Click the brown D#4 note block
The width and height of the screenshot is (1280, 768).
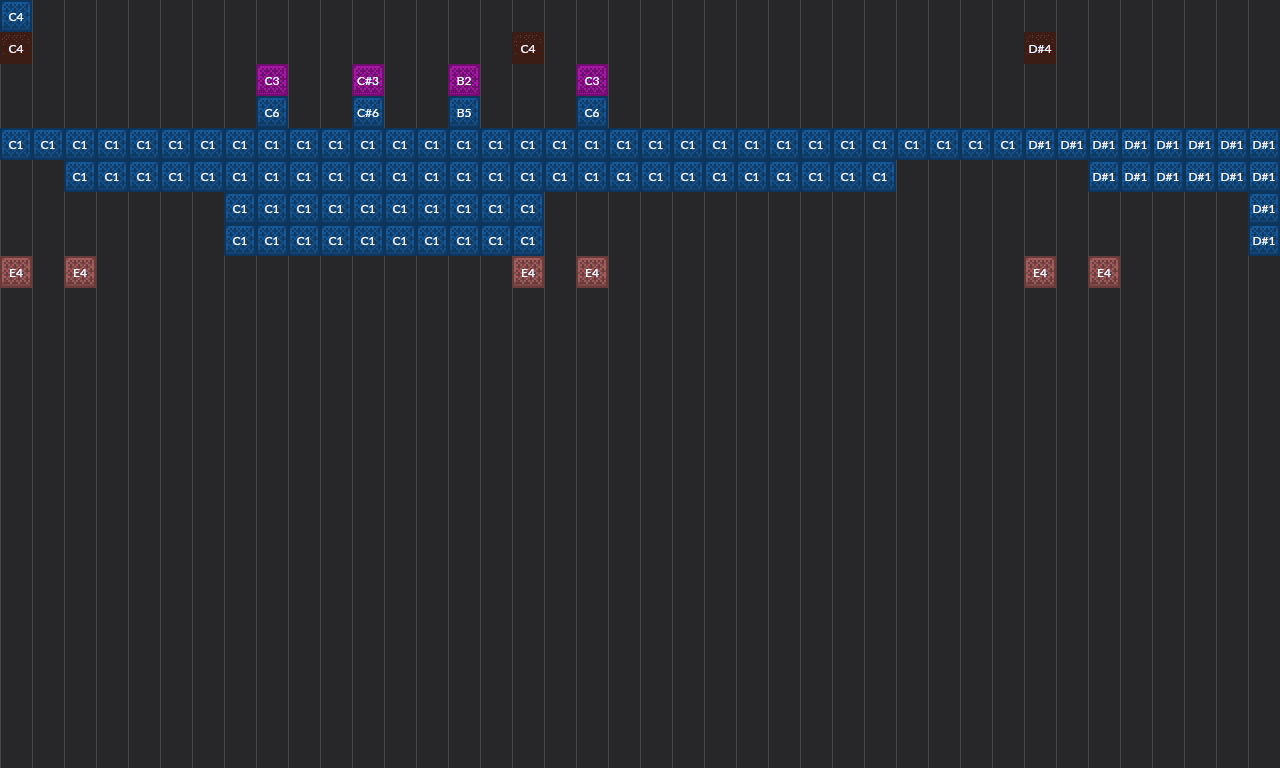pyautogui.click(x=1040, y=49)
